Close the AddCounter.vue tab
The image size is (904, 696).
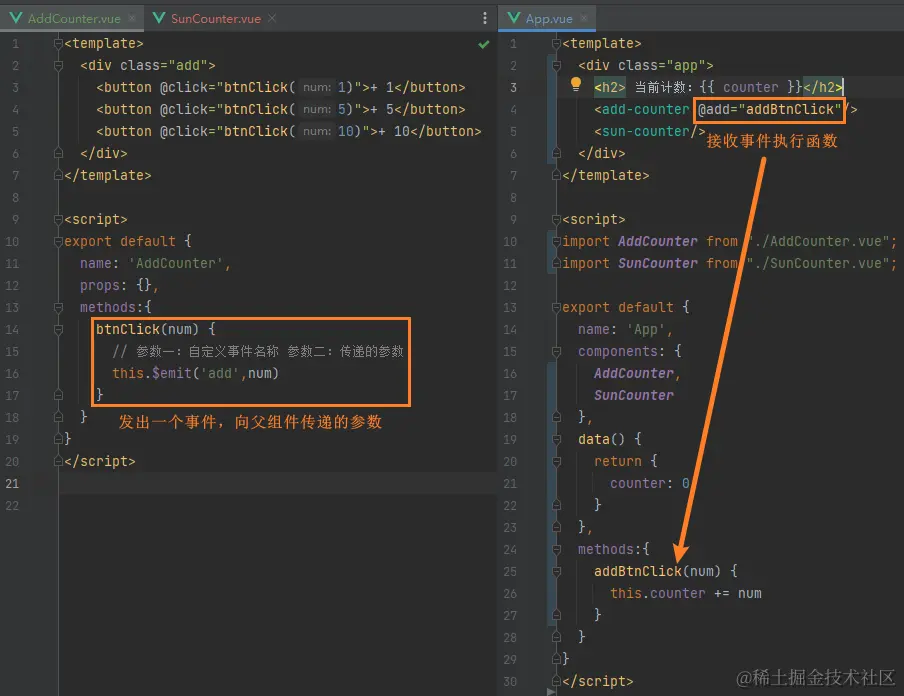point(132,18)
